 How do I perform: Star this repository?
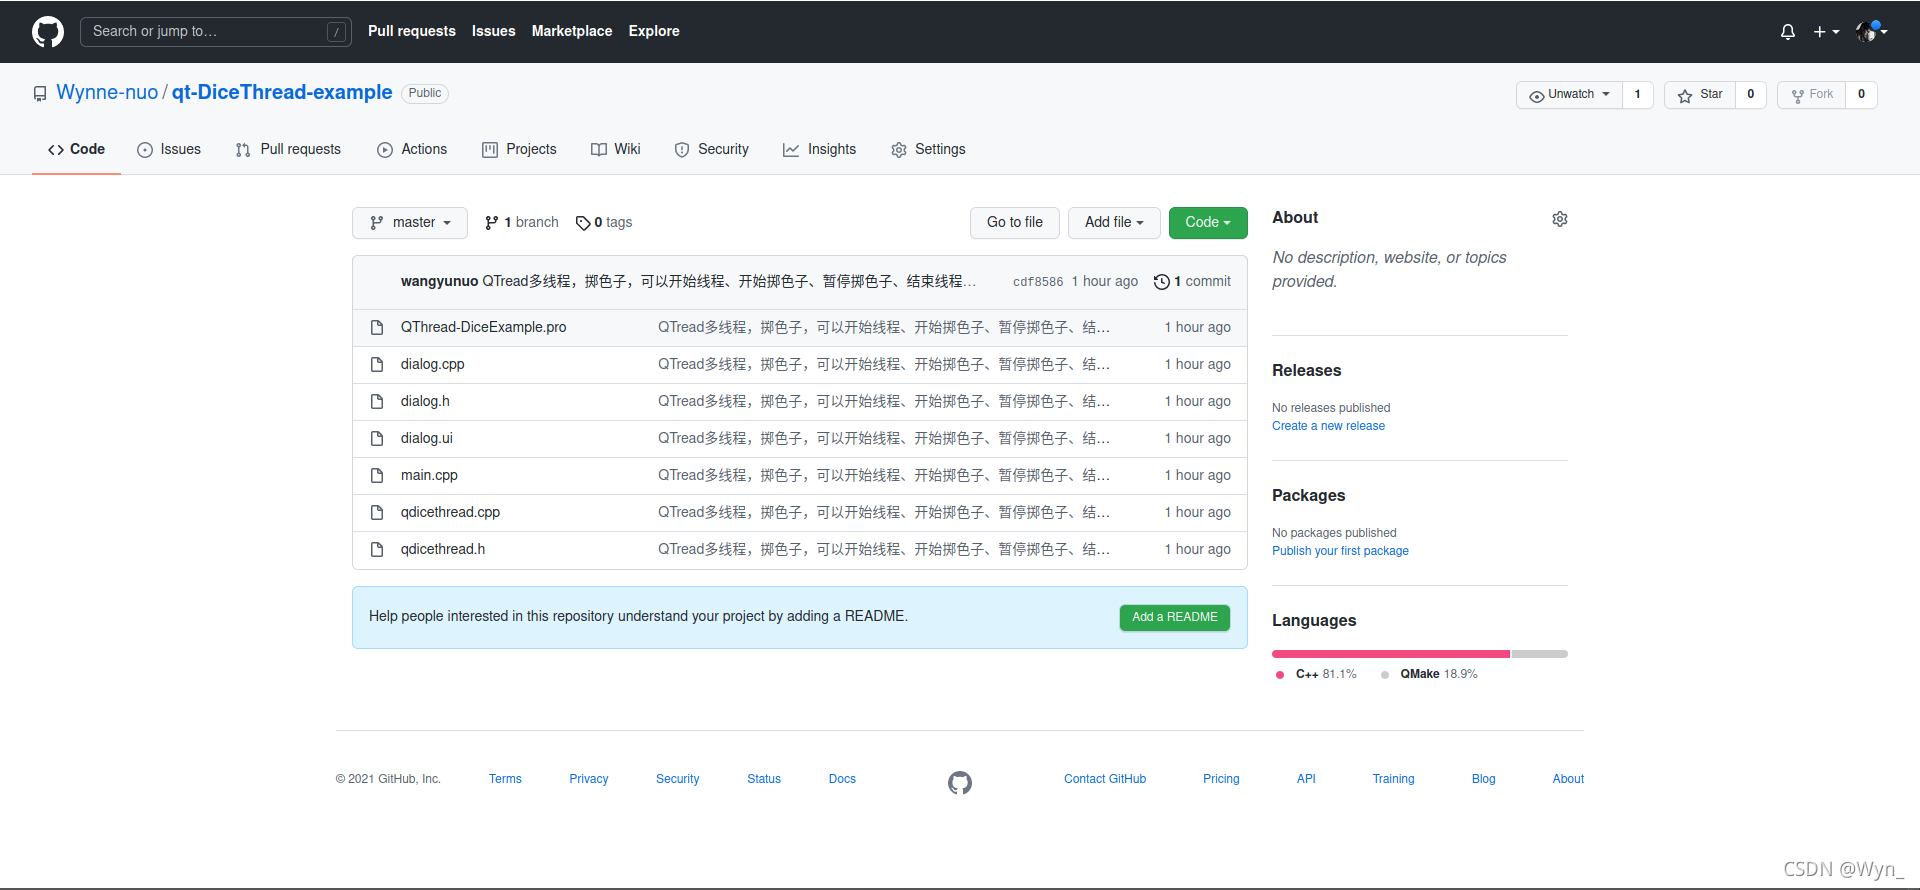click(x=1700, y=95)
